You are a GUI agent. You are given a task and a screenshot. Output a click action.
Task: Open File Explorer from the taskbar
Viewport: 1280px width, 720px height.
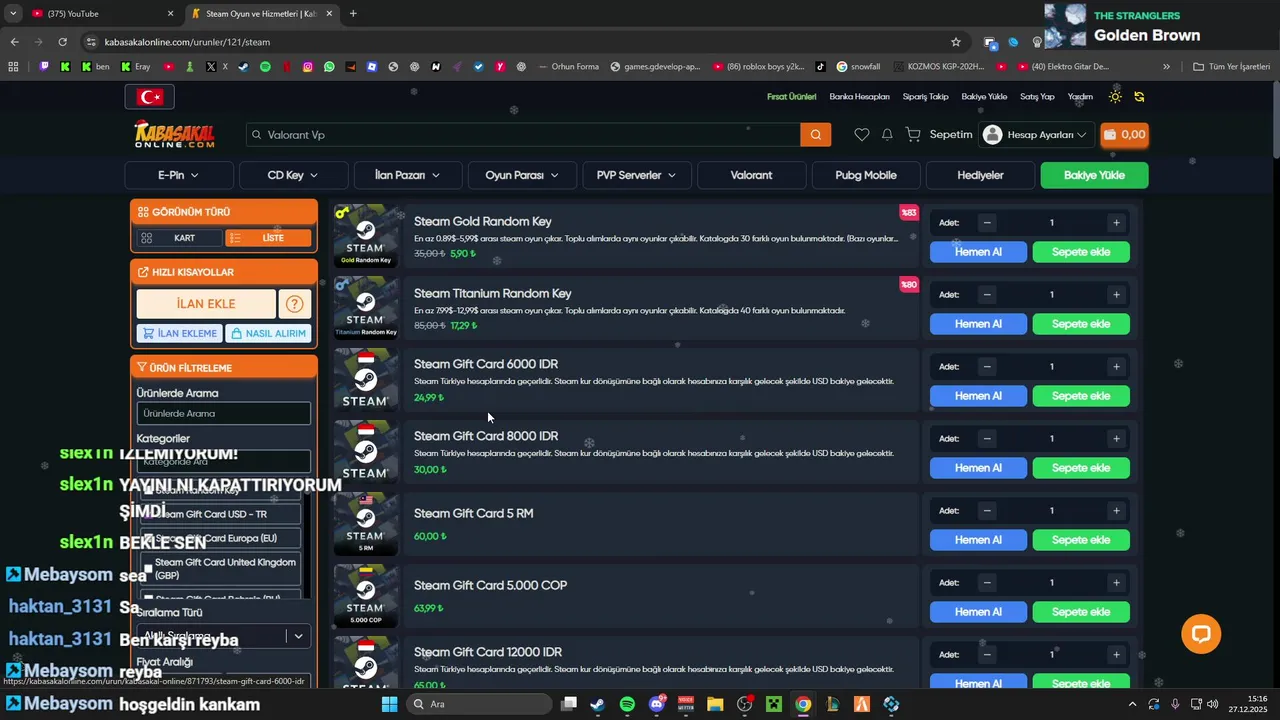point(715,704)
